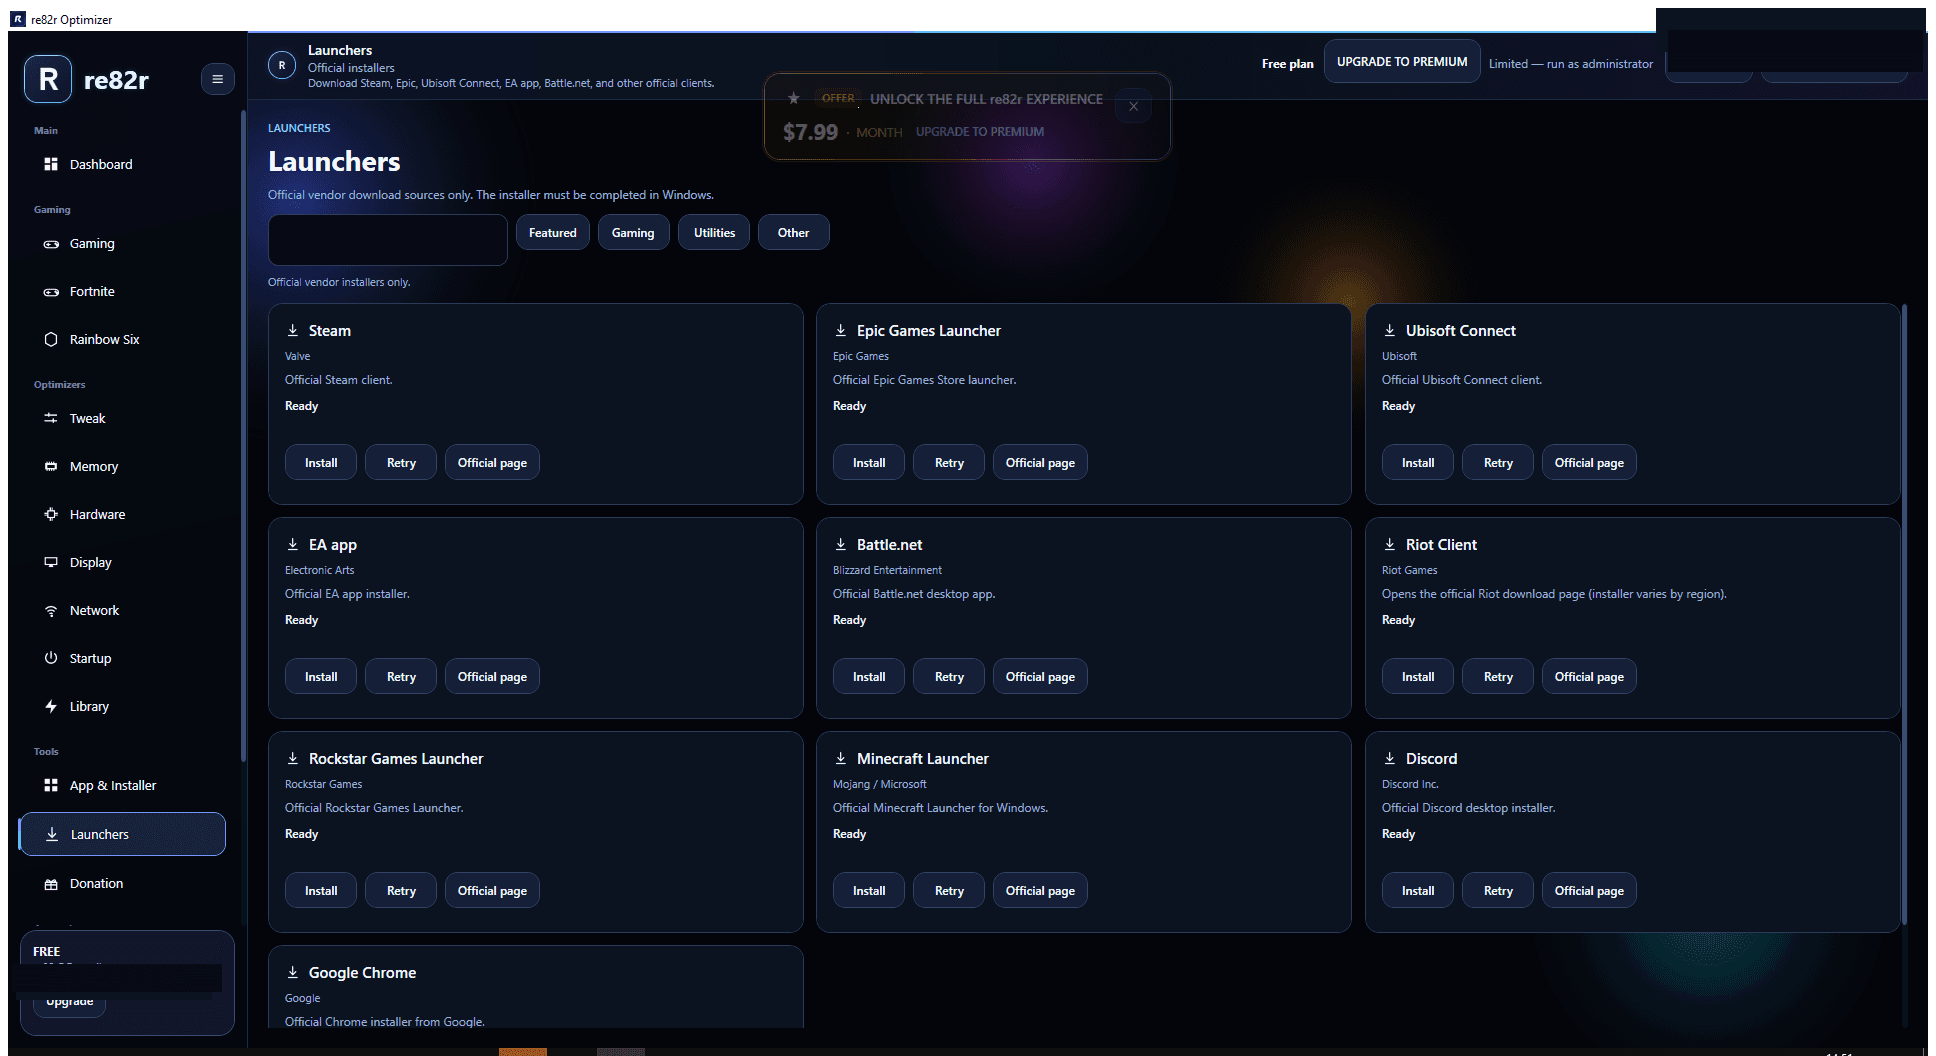Click download icon beside Riot Client

tap(1390, 544)
